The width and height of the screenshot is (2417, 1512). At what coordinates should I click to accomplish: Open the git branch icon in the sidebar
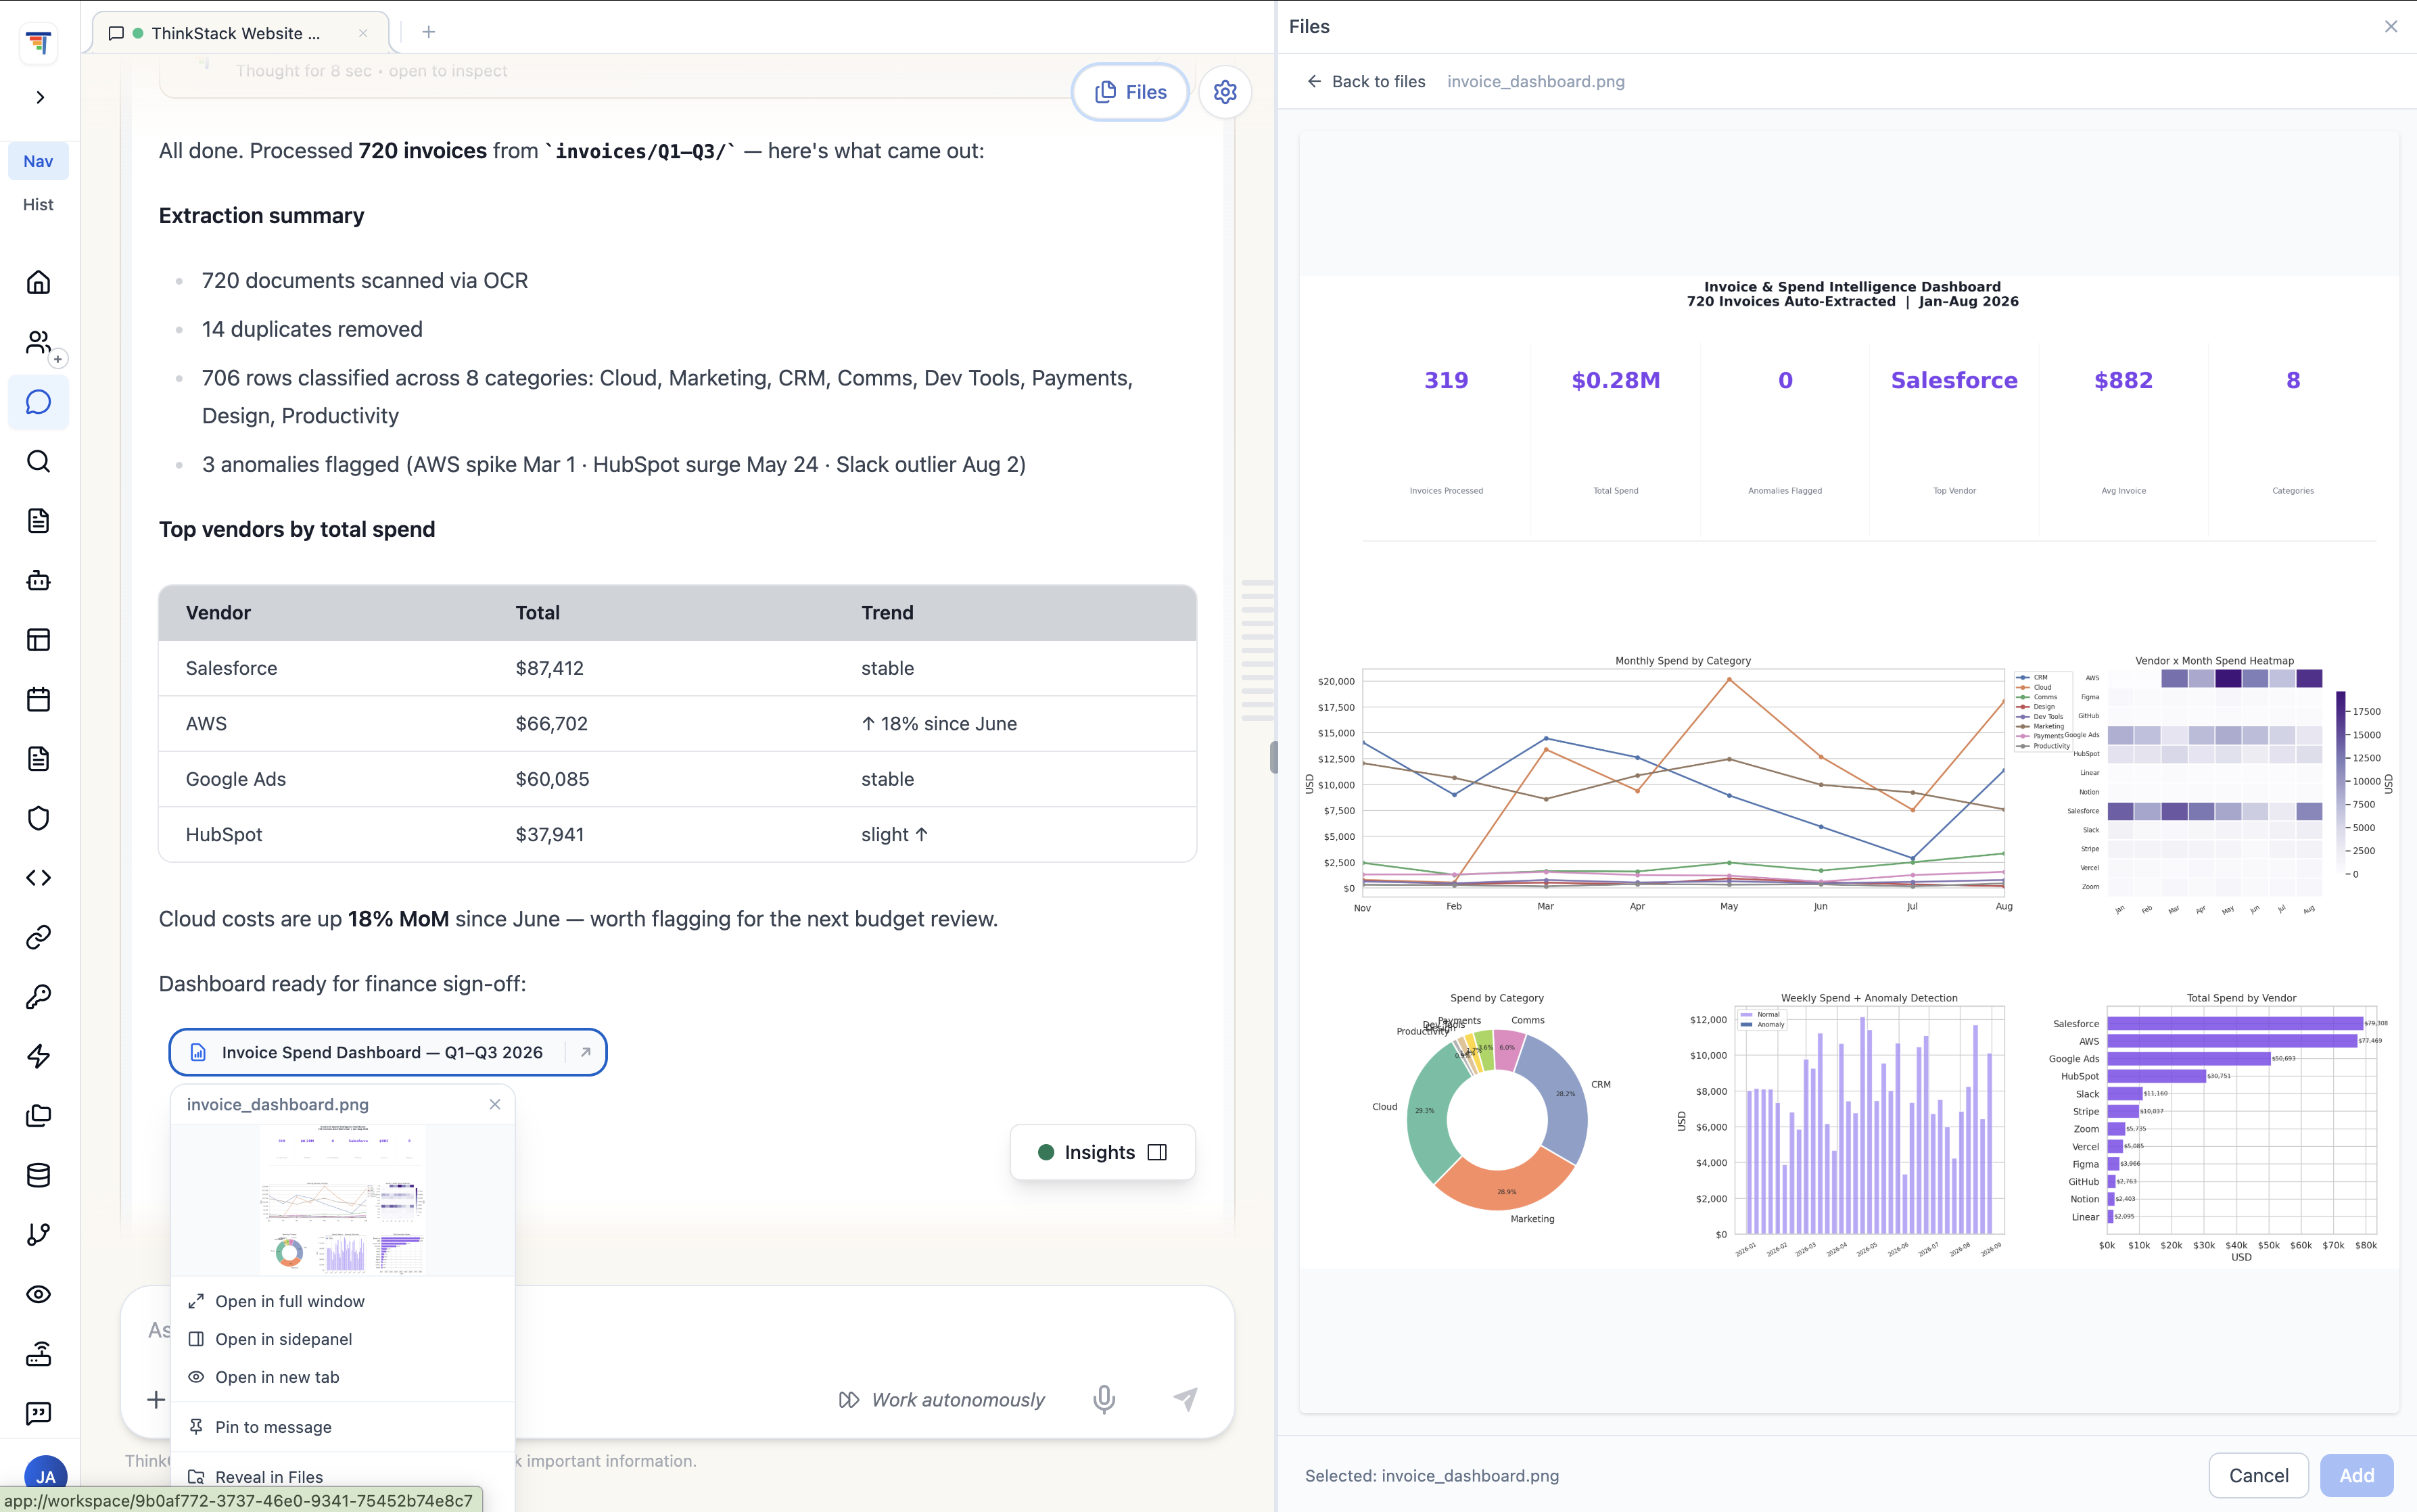[38, 1235]
